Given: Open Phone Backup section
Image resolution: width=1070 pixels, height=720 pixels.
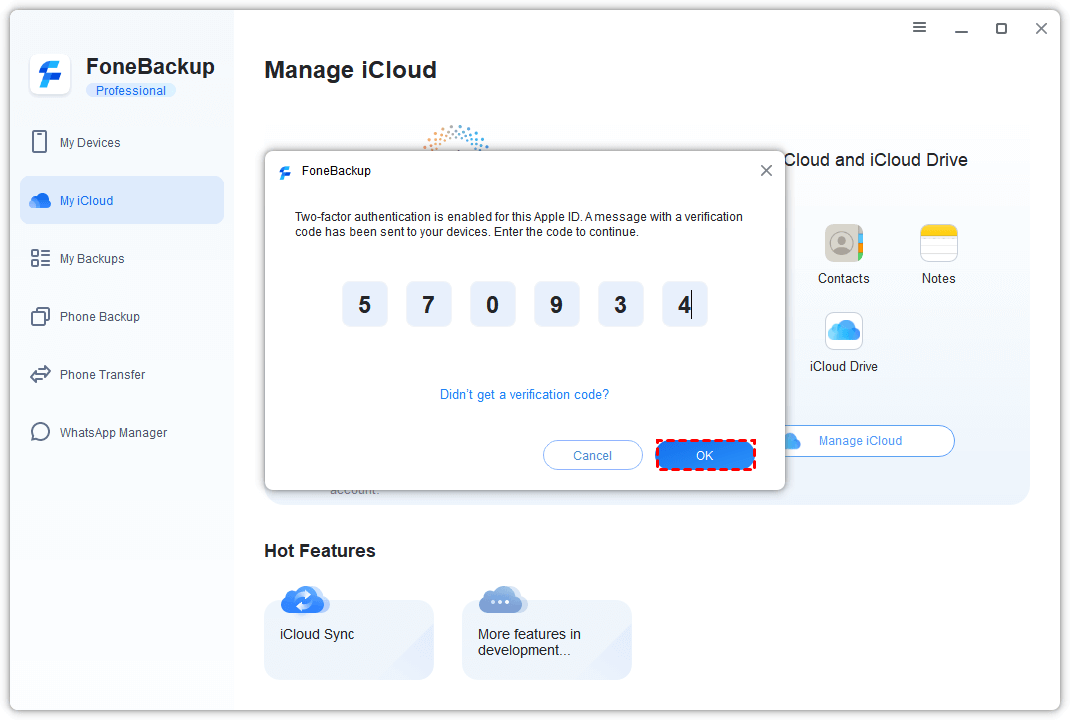Looking at the screenshot, I should point(122,316).
